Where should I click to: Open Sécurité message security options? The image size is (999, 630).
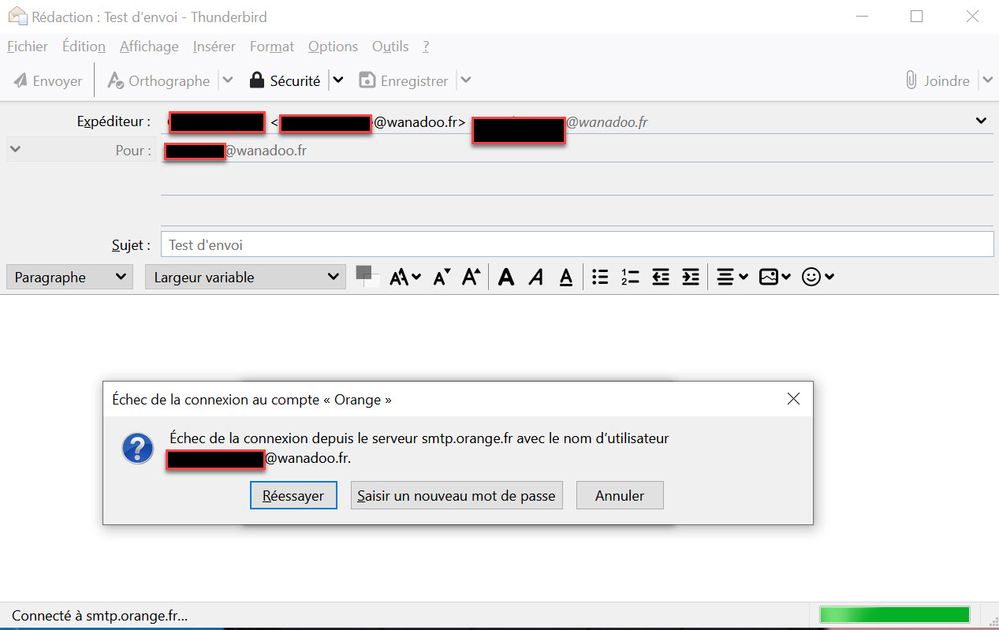click(294, 80)
